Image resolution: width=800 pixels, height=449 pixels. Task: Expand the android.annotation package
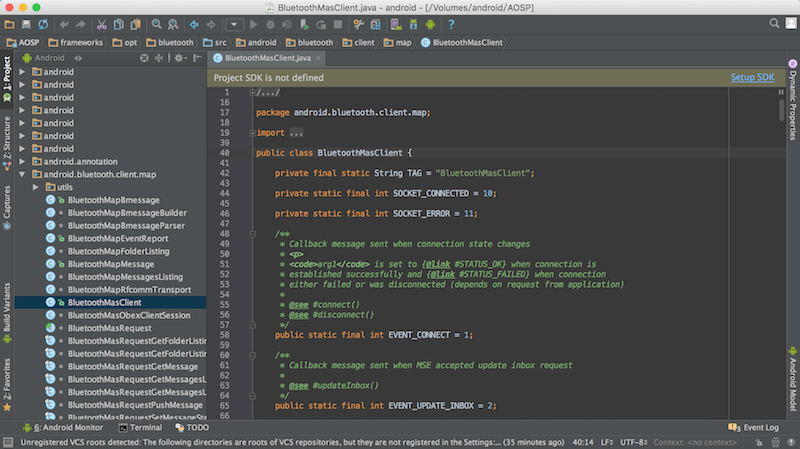[x=22, y=161]
